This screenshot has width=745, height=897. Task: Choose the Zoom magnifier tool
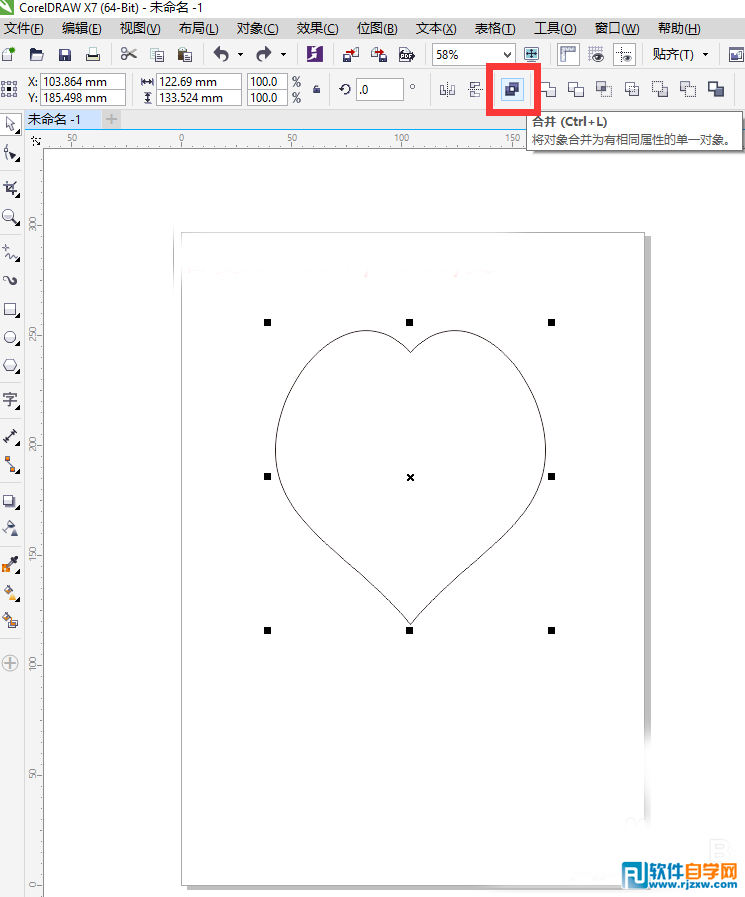pyautogui.click(x=11, y=217)
